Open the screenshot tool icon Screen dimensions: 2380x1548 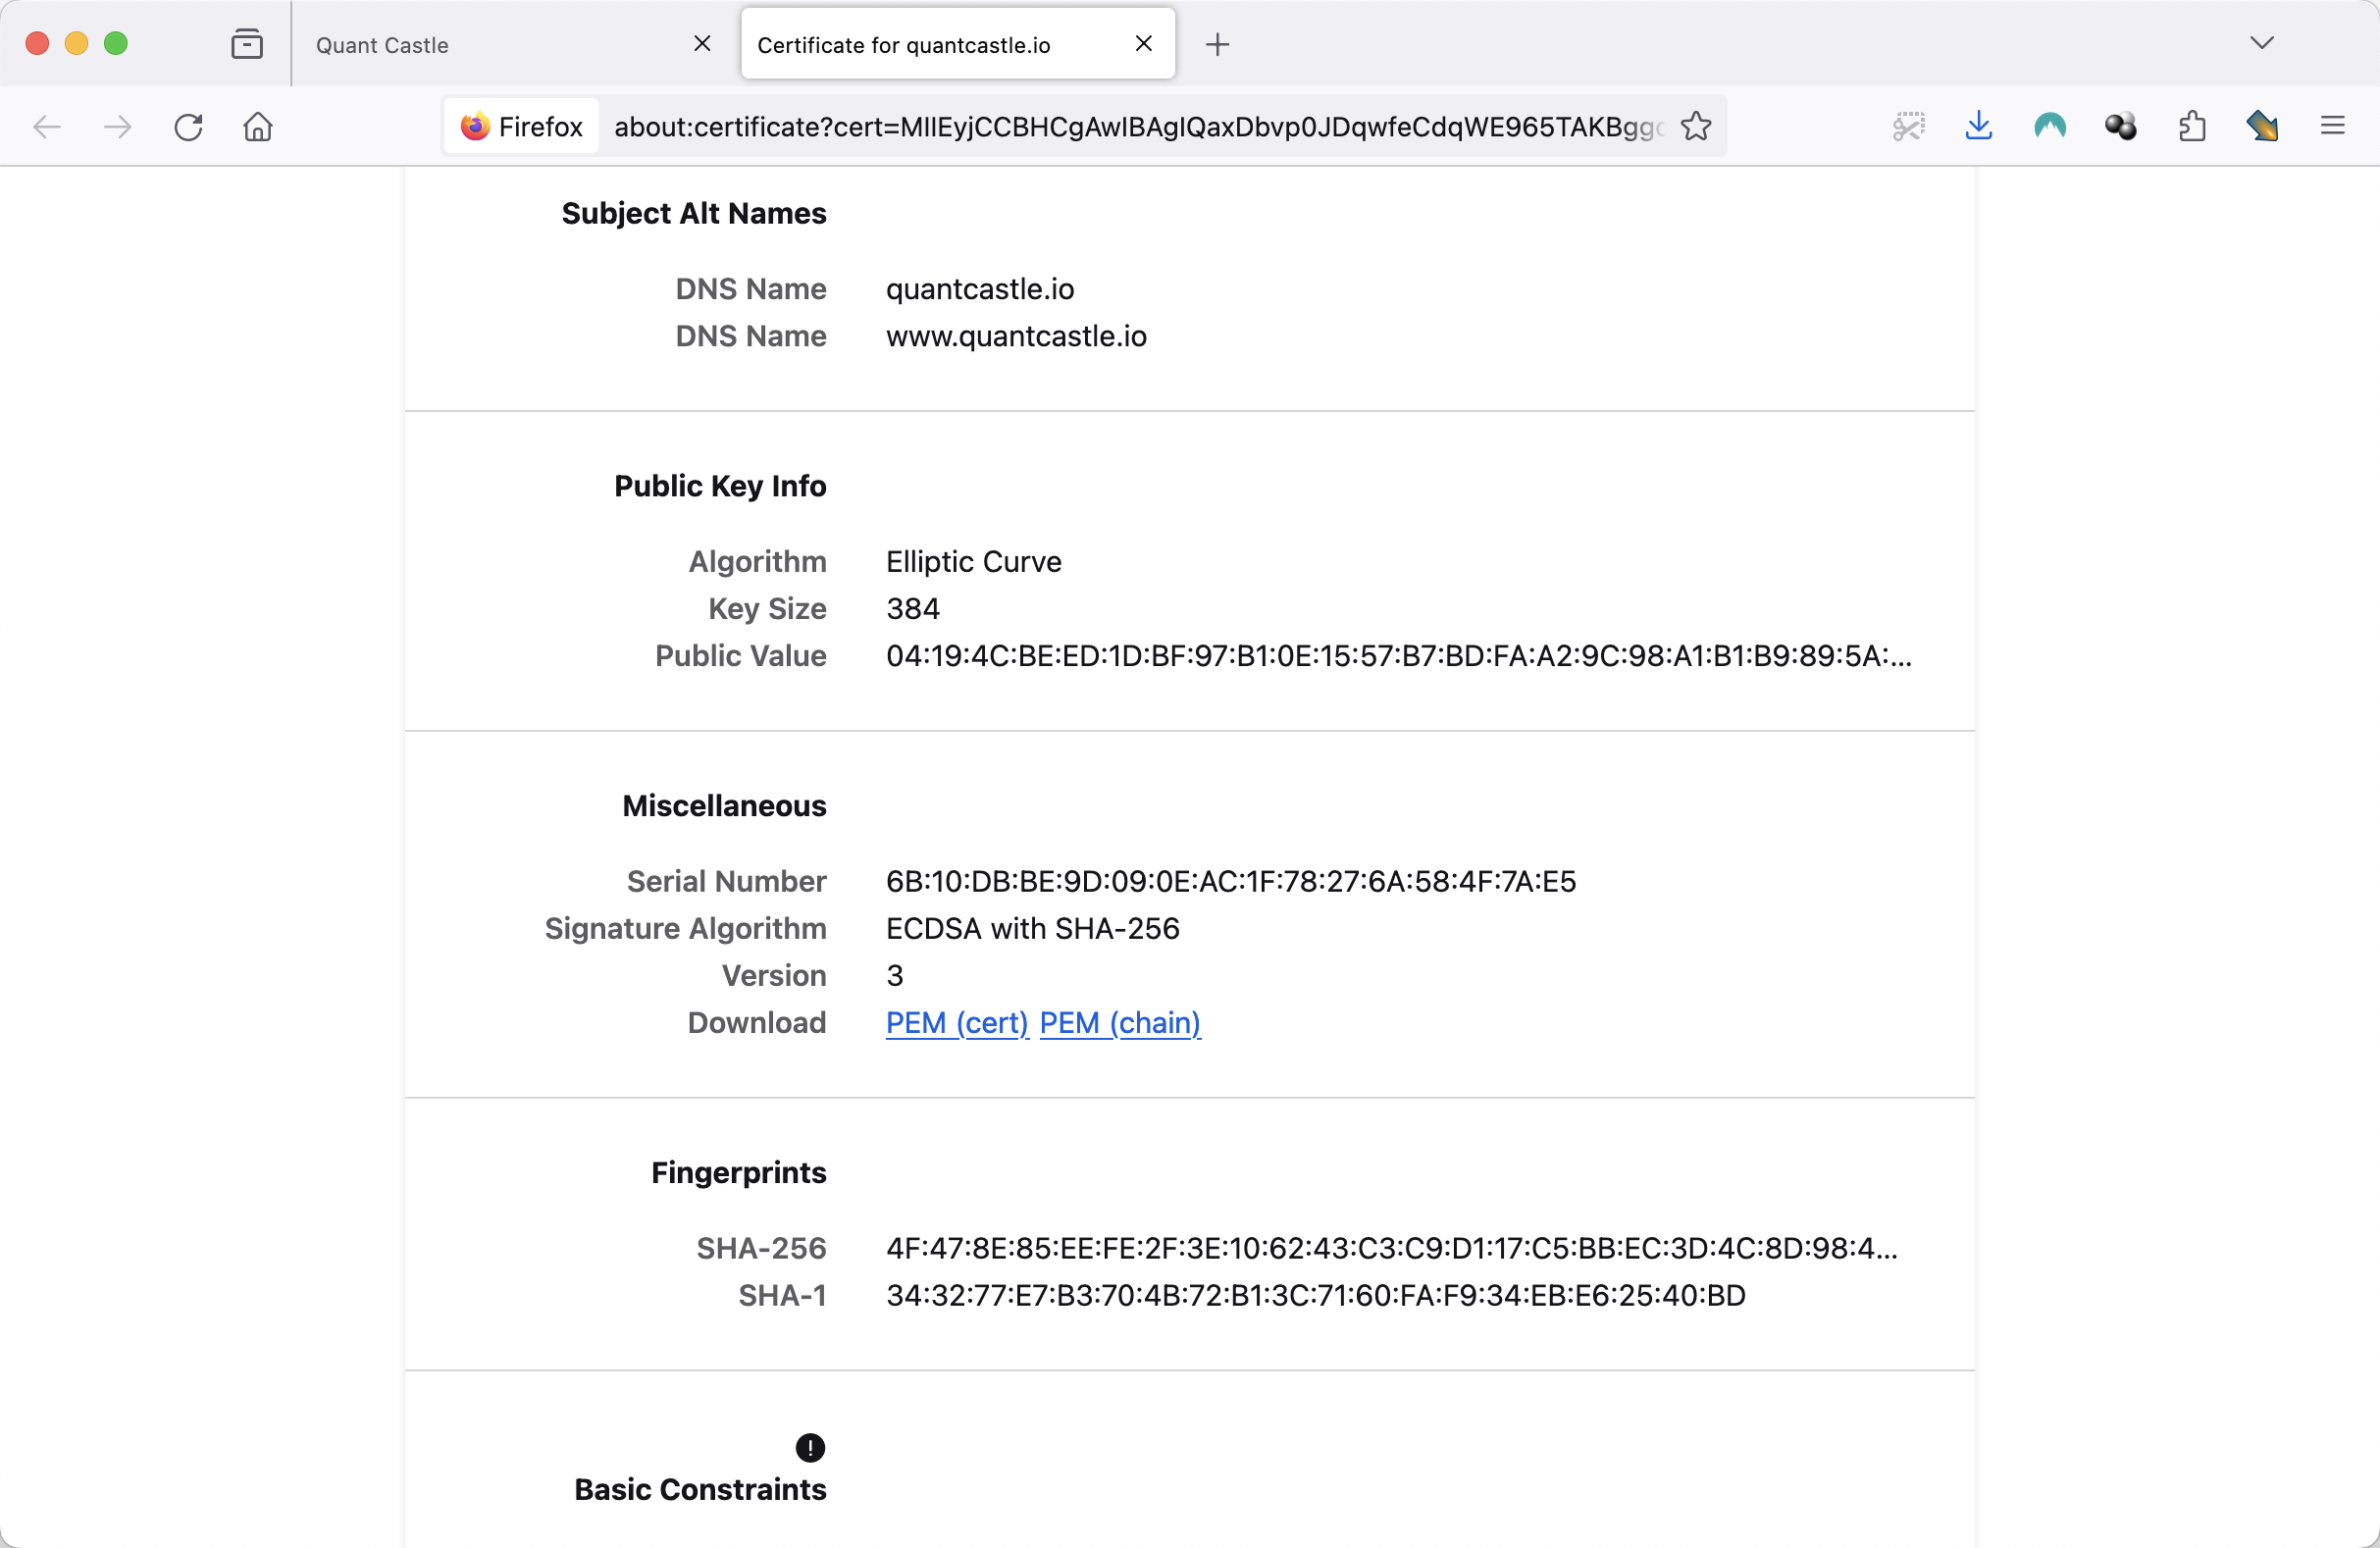(1908, 127)
